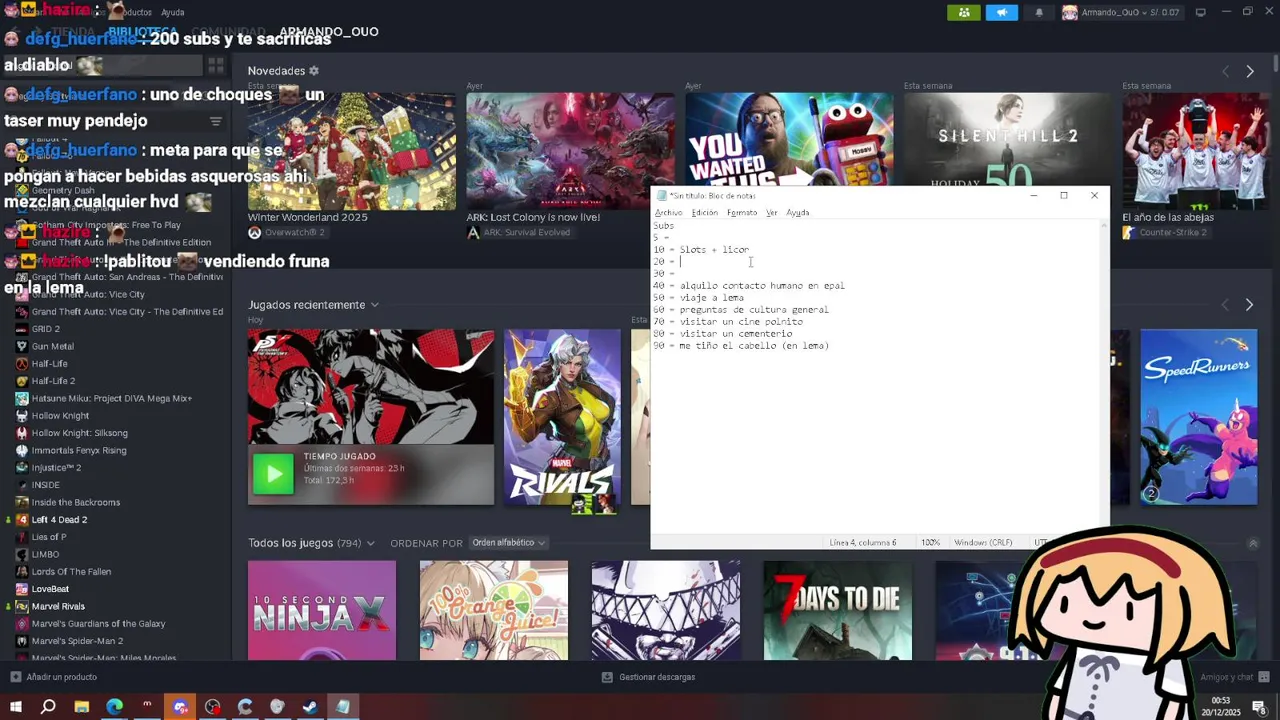Expand Jugados recientemente dropdown
Image resolution: width=1280 pixels, height=720 pixels.
(x=374, y=305)
